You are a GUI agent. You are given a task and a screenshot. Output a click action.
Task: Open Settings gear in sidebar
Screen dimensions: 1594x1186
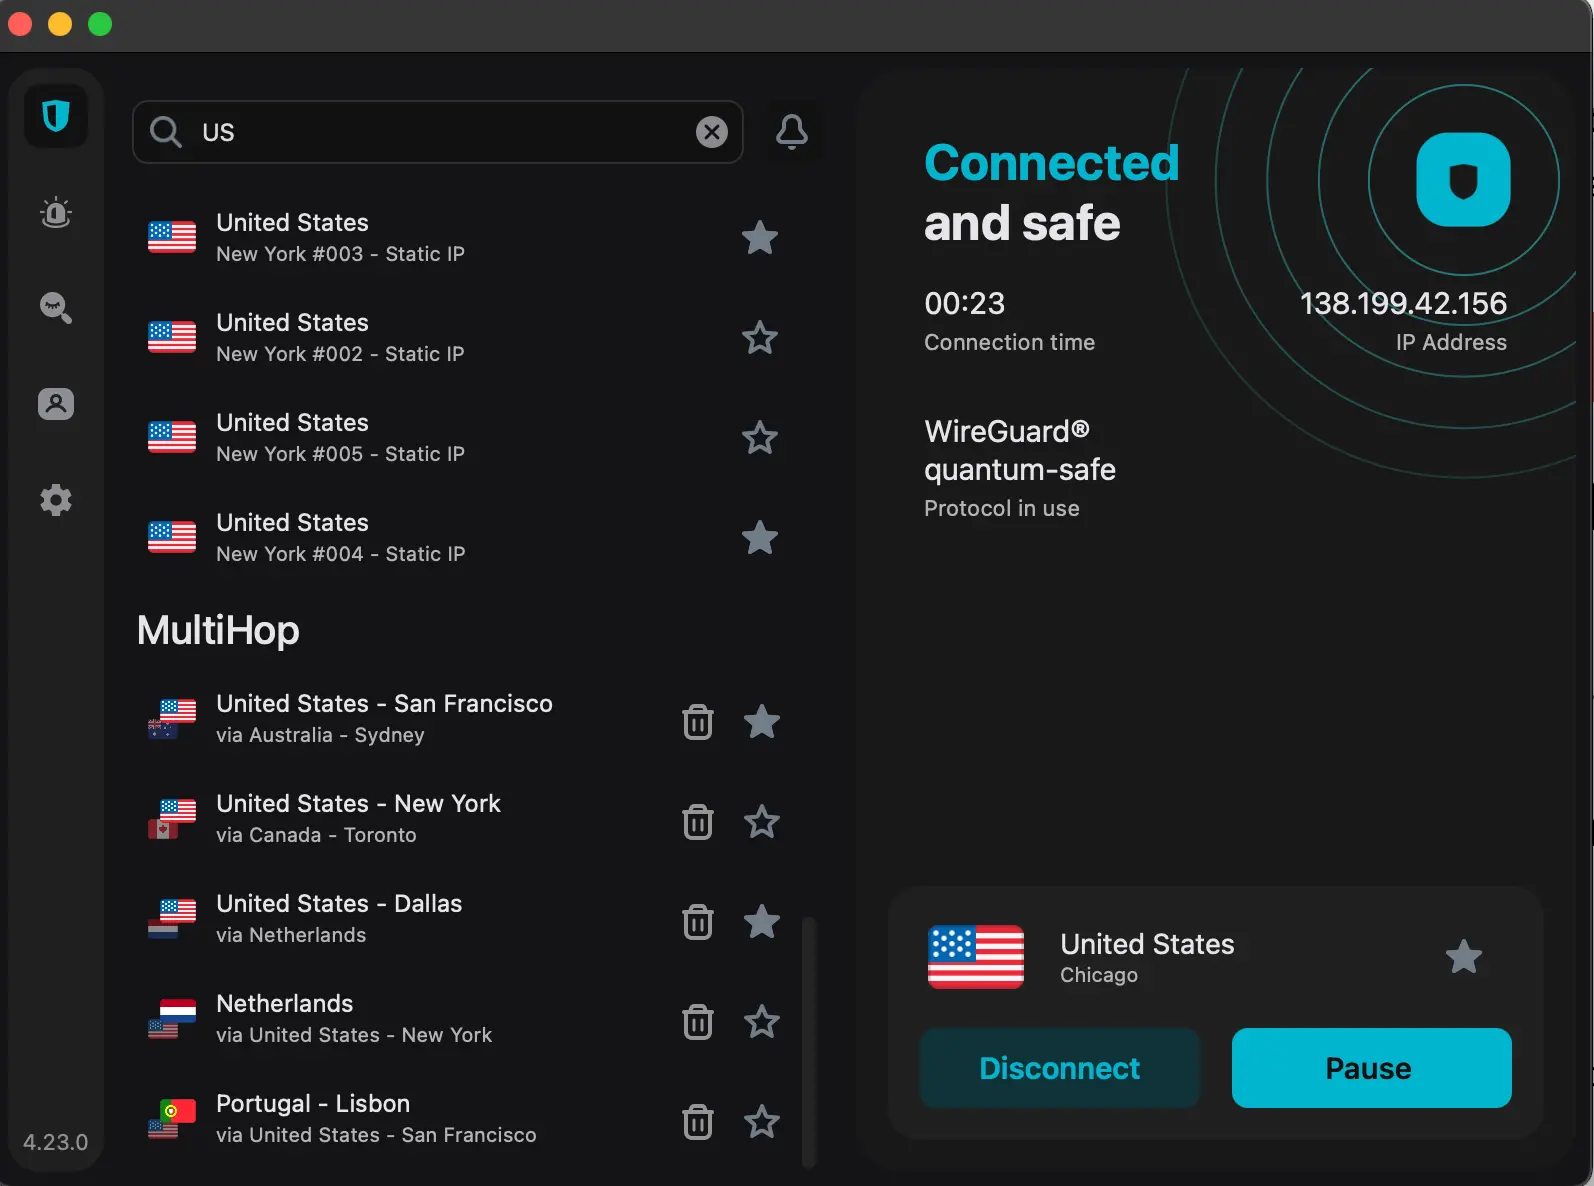56,500
